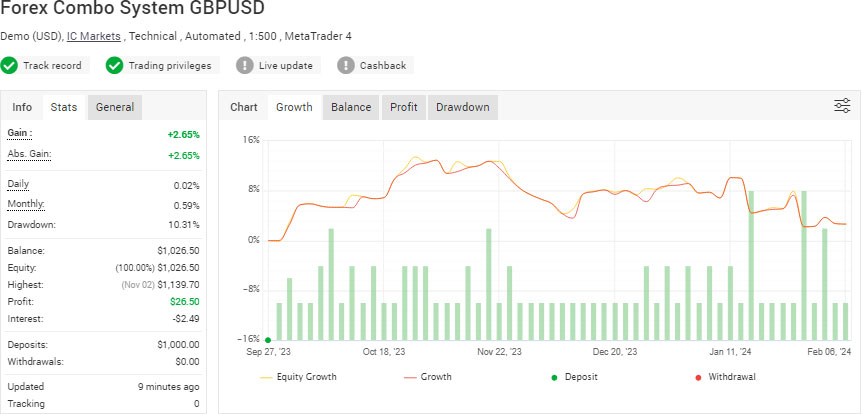
Task: Click the Track record badge label
Action: [52, 65]
